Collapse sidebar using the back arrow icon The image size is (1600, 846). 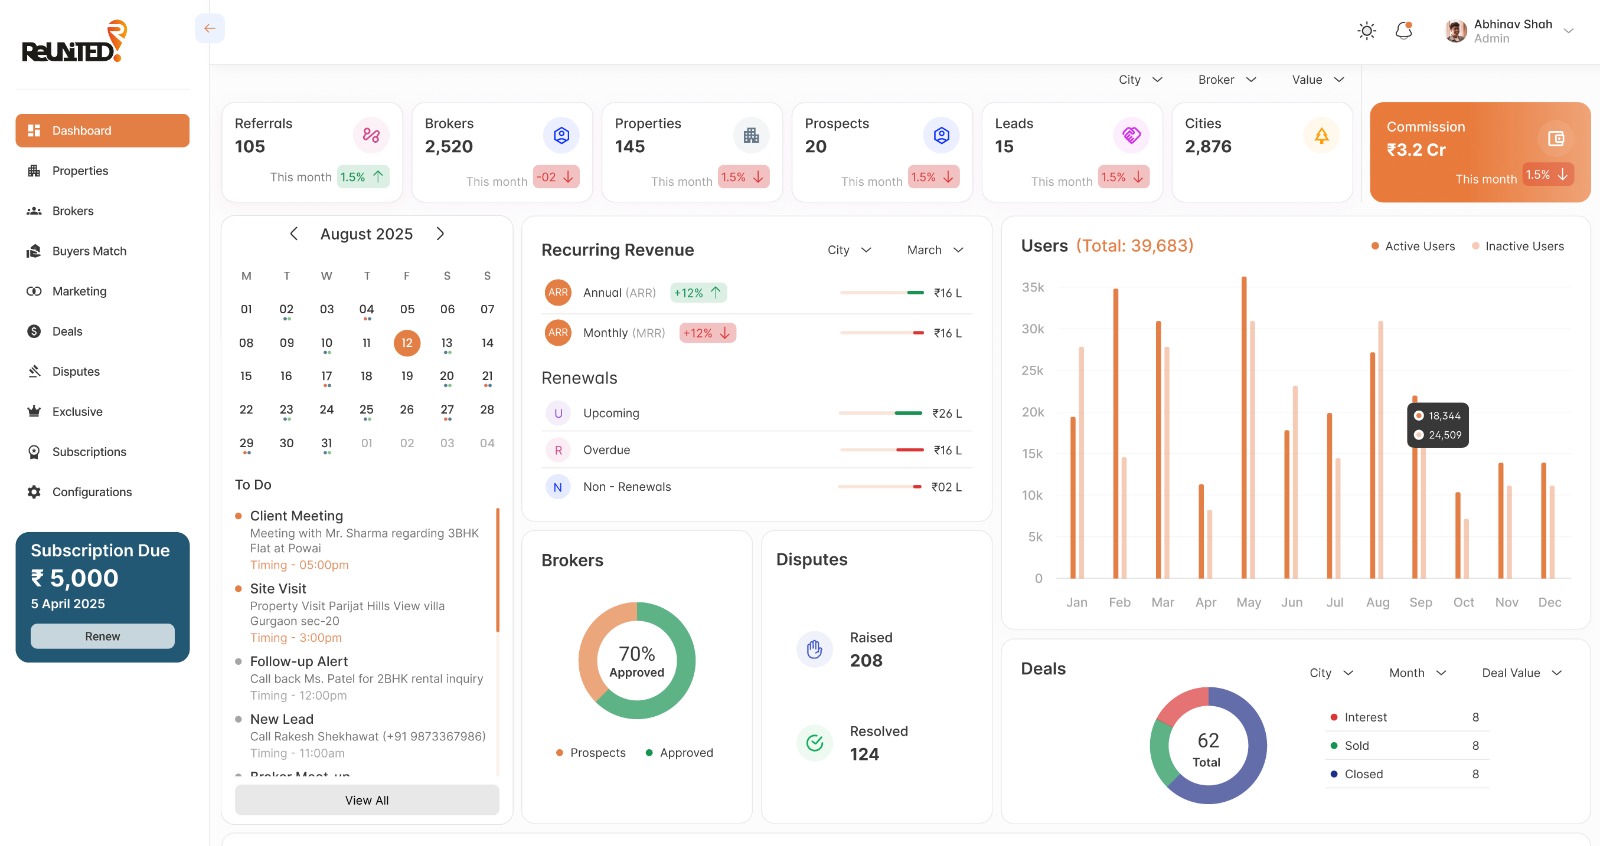(210, 28)
